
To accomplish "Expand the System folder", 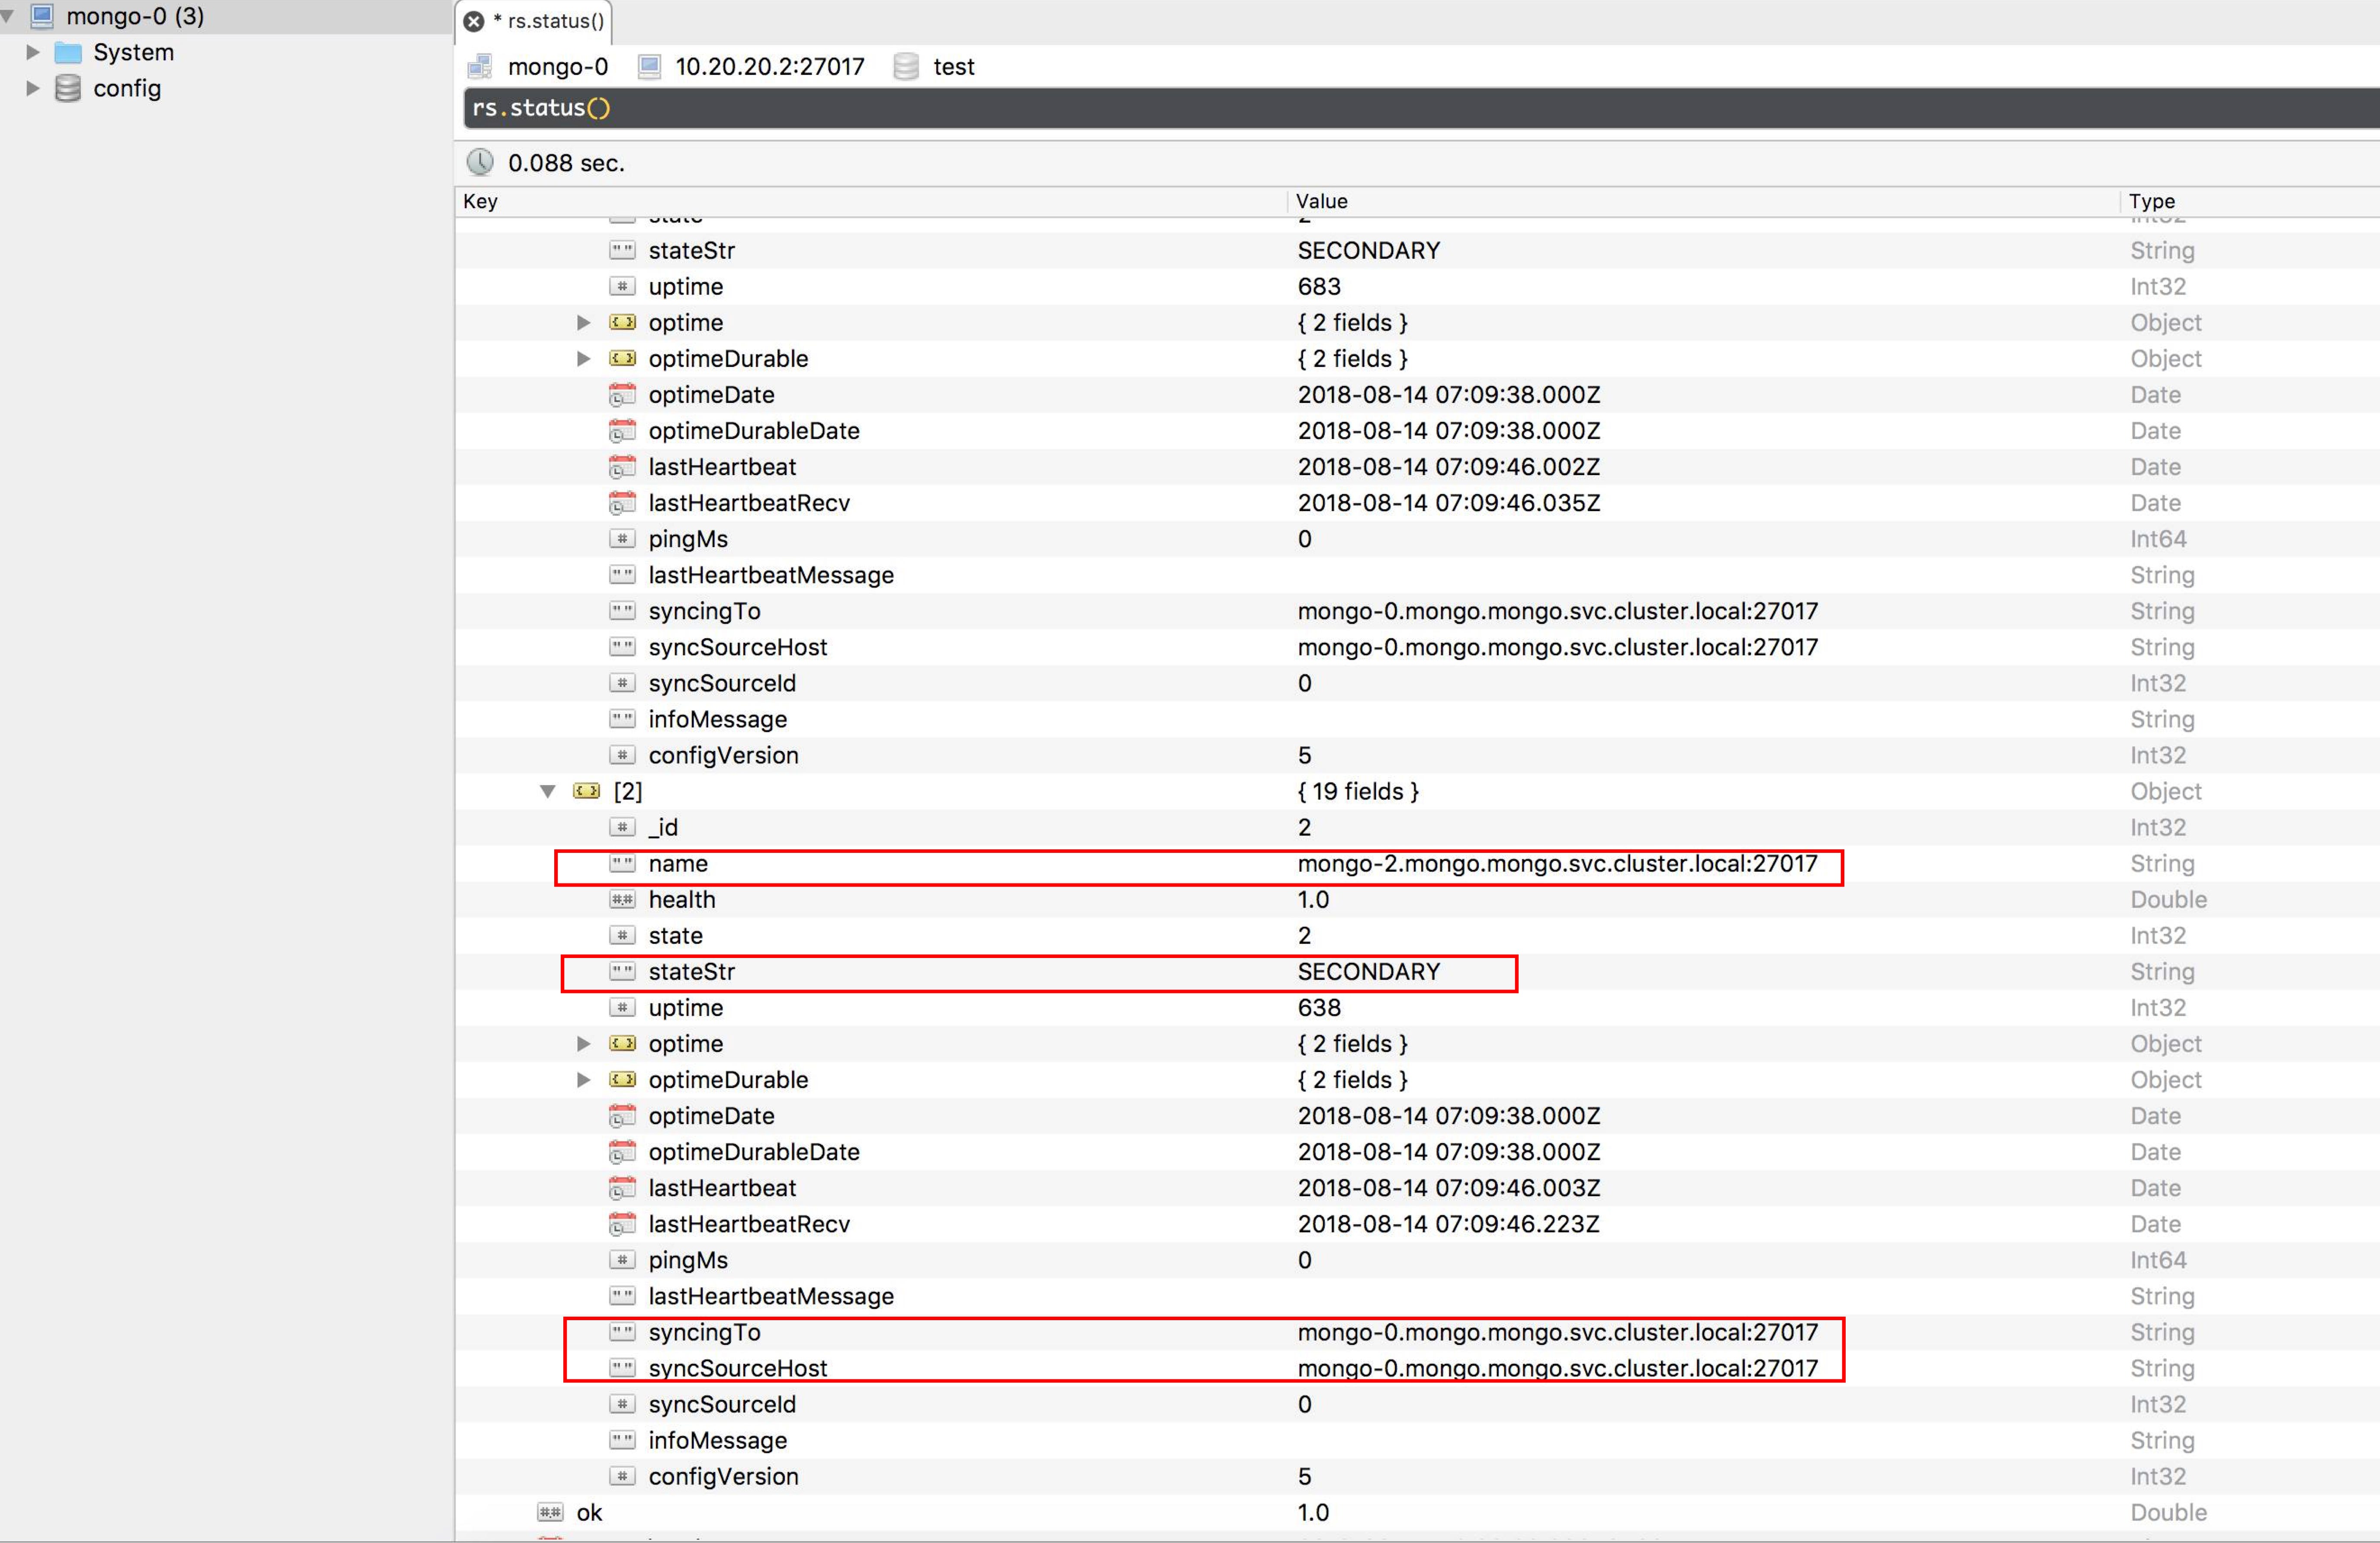I will pyautogui.click(x=32, y=52).
